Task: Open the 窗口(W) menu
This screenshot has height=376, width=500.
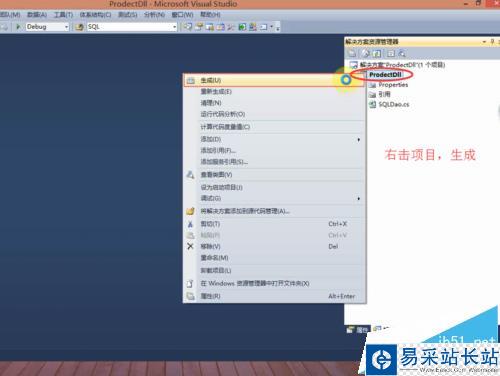Action: [x=182, y=15]
